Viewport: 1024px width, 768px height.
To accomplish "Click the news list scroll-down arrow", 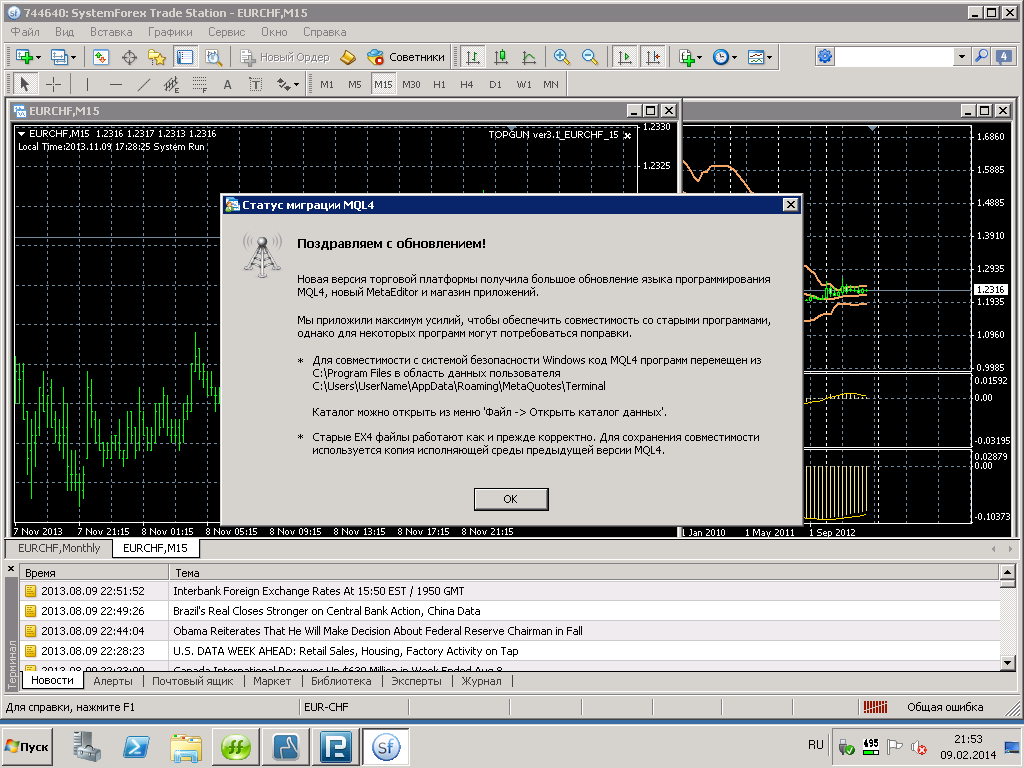I will (x=1007, y=663).
